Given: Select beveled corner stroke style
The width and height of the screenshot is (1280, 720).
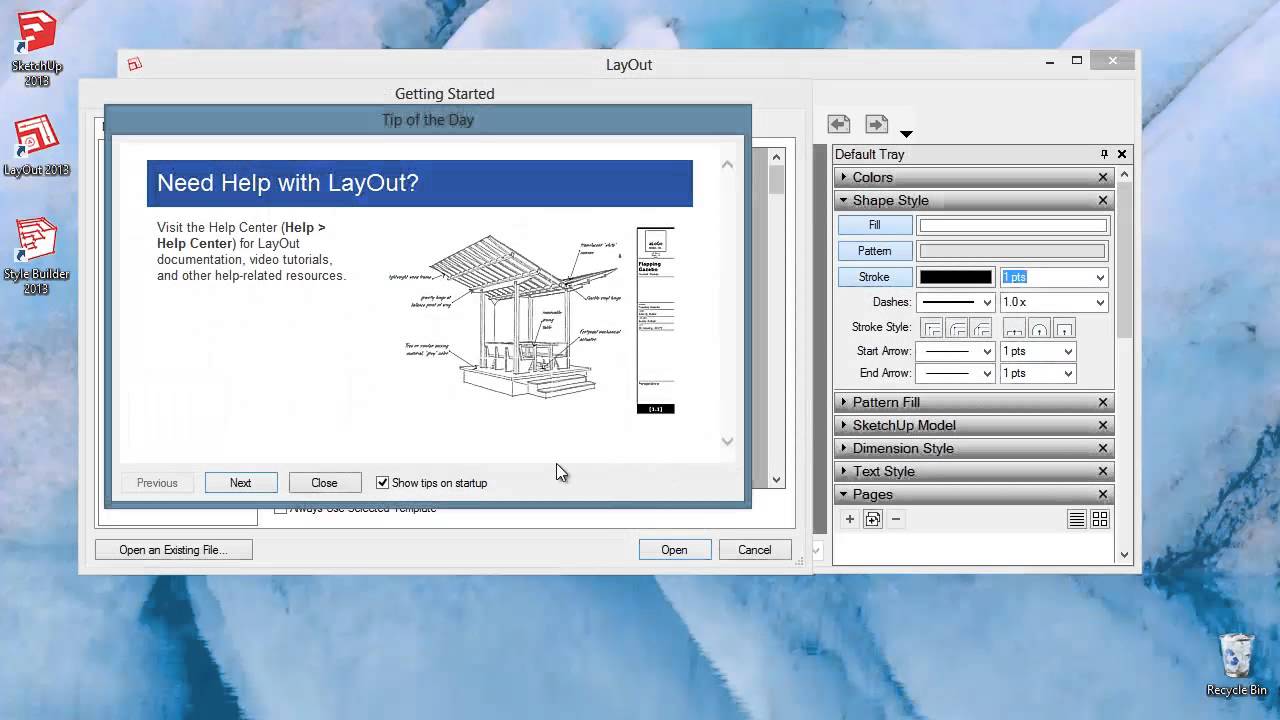Looking at the screenshot, I should [981, 328].
